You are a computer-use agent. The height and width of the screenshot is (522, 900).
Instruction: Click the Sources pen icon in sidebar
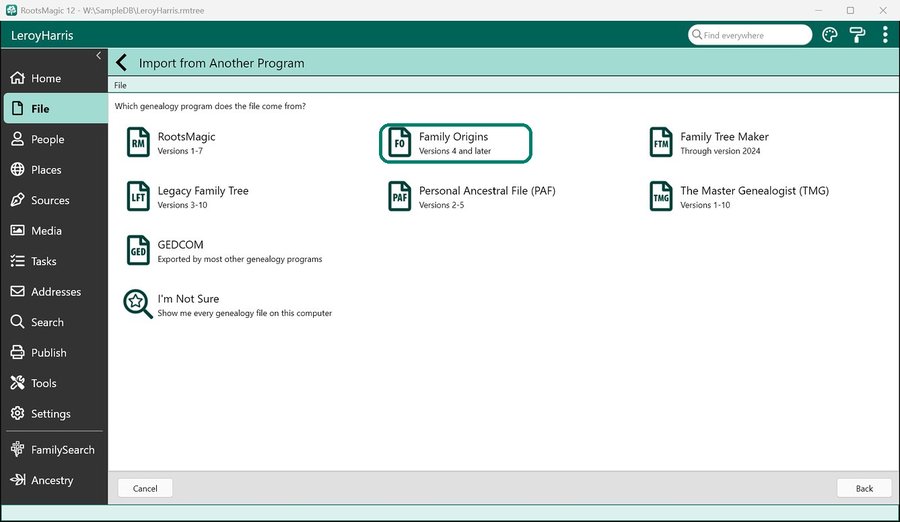pyautogui.click(x=18, y=199)
